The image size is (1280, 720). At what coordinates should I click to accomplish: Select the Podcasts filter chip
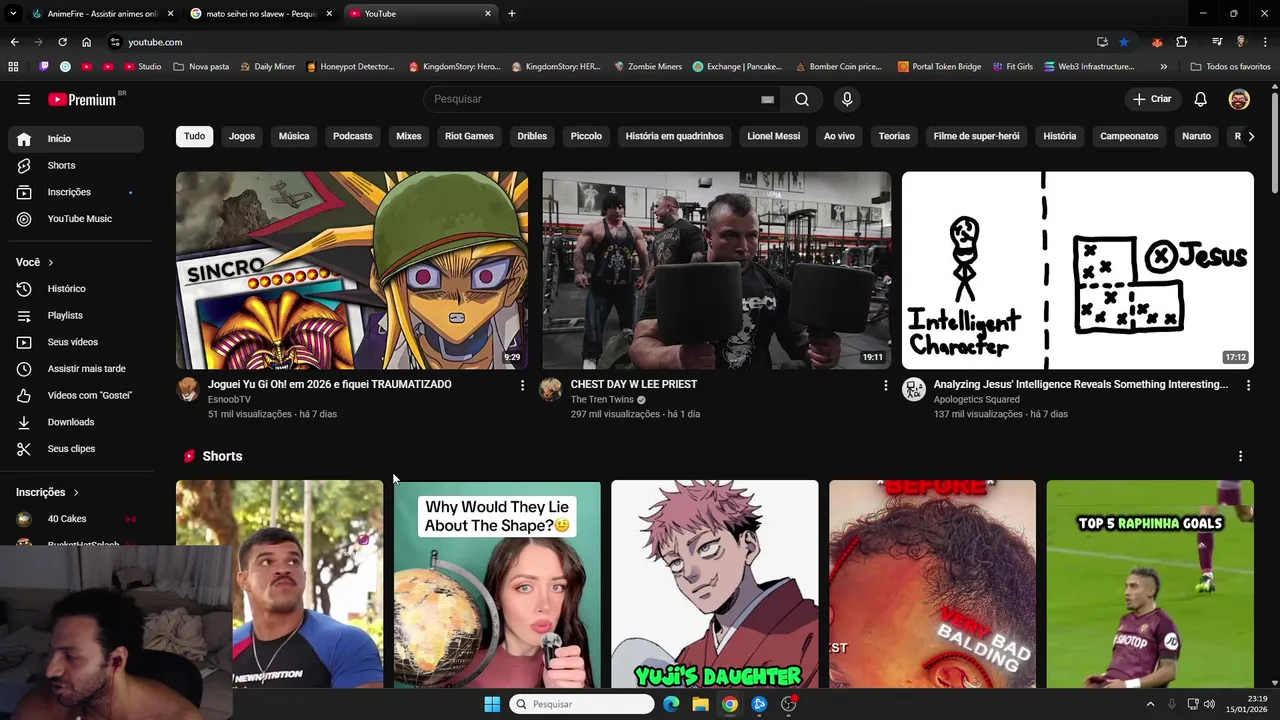(x=352, y=136)
